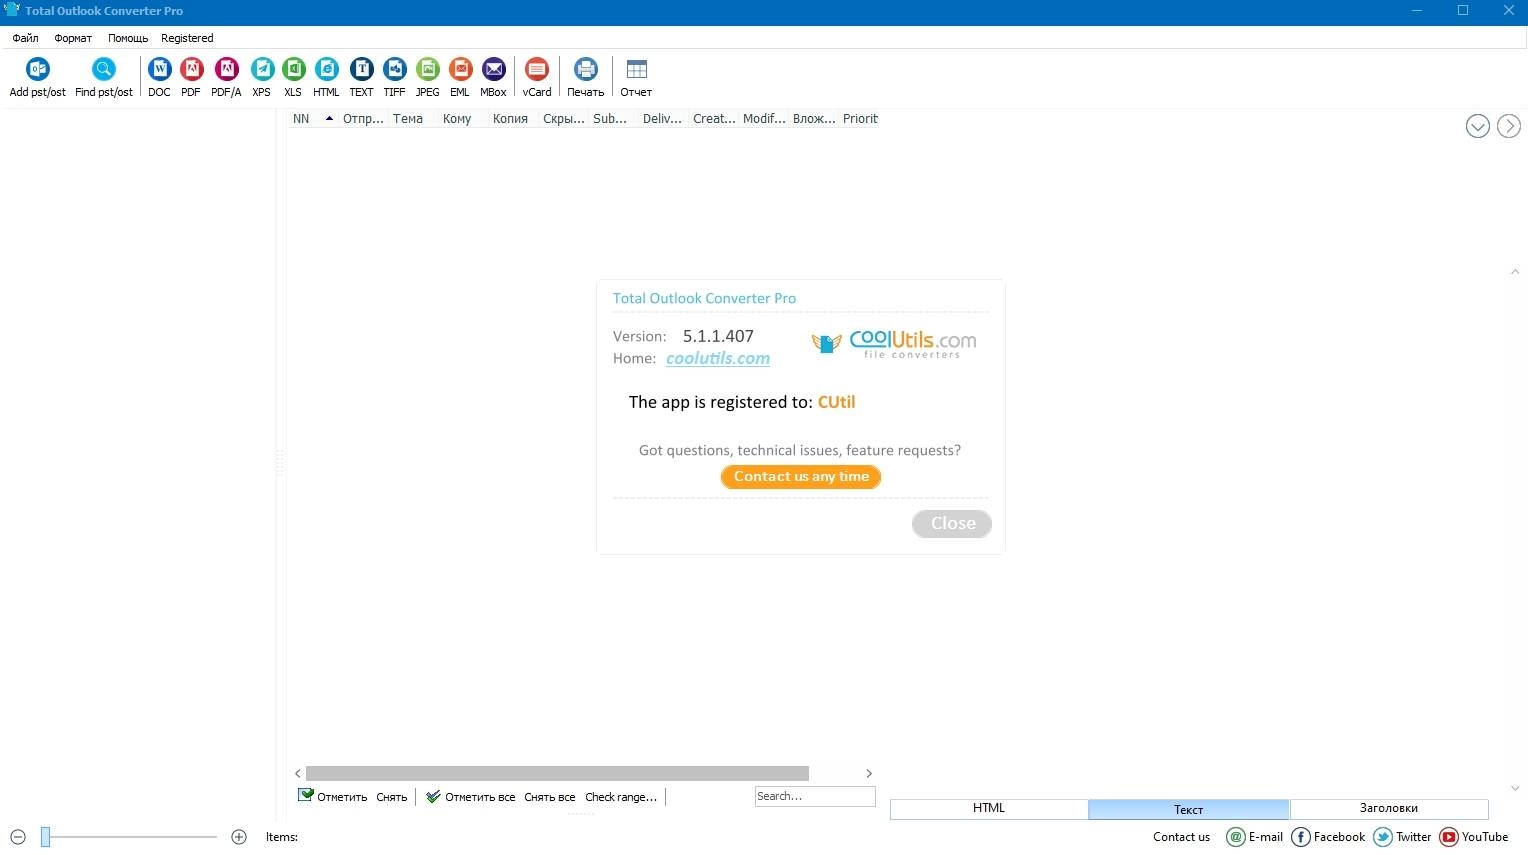The width and height of the screenshot is (1528, 855).
Task: Choose PDF/A export icon
Action: click(x=226, y=77)
